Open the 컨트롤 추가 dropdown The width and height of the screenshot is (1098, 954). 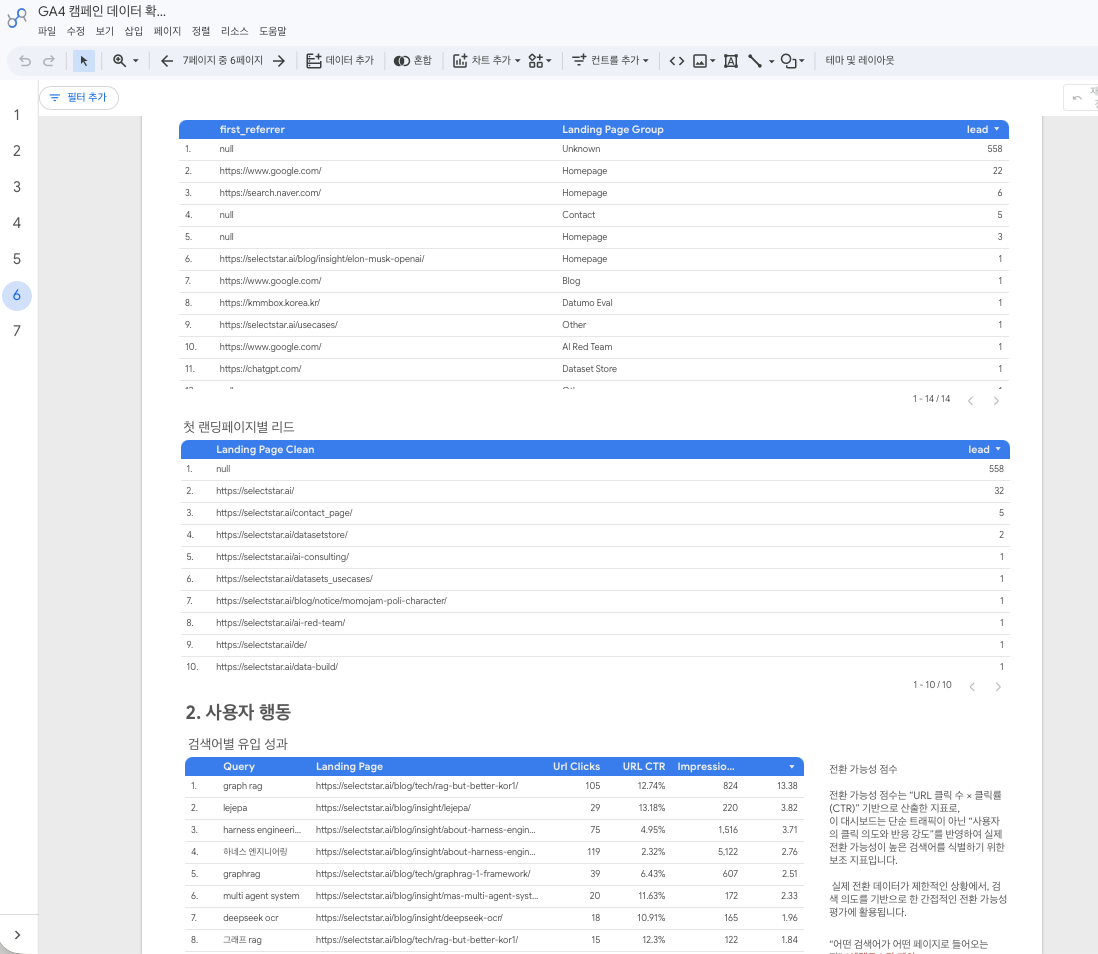pos(610,60)
